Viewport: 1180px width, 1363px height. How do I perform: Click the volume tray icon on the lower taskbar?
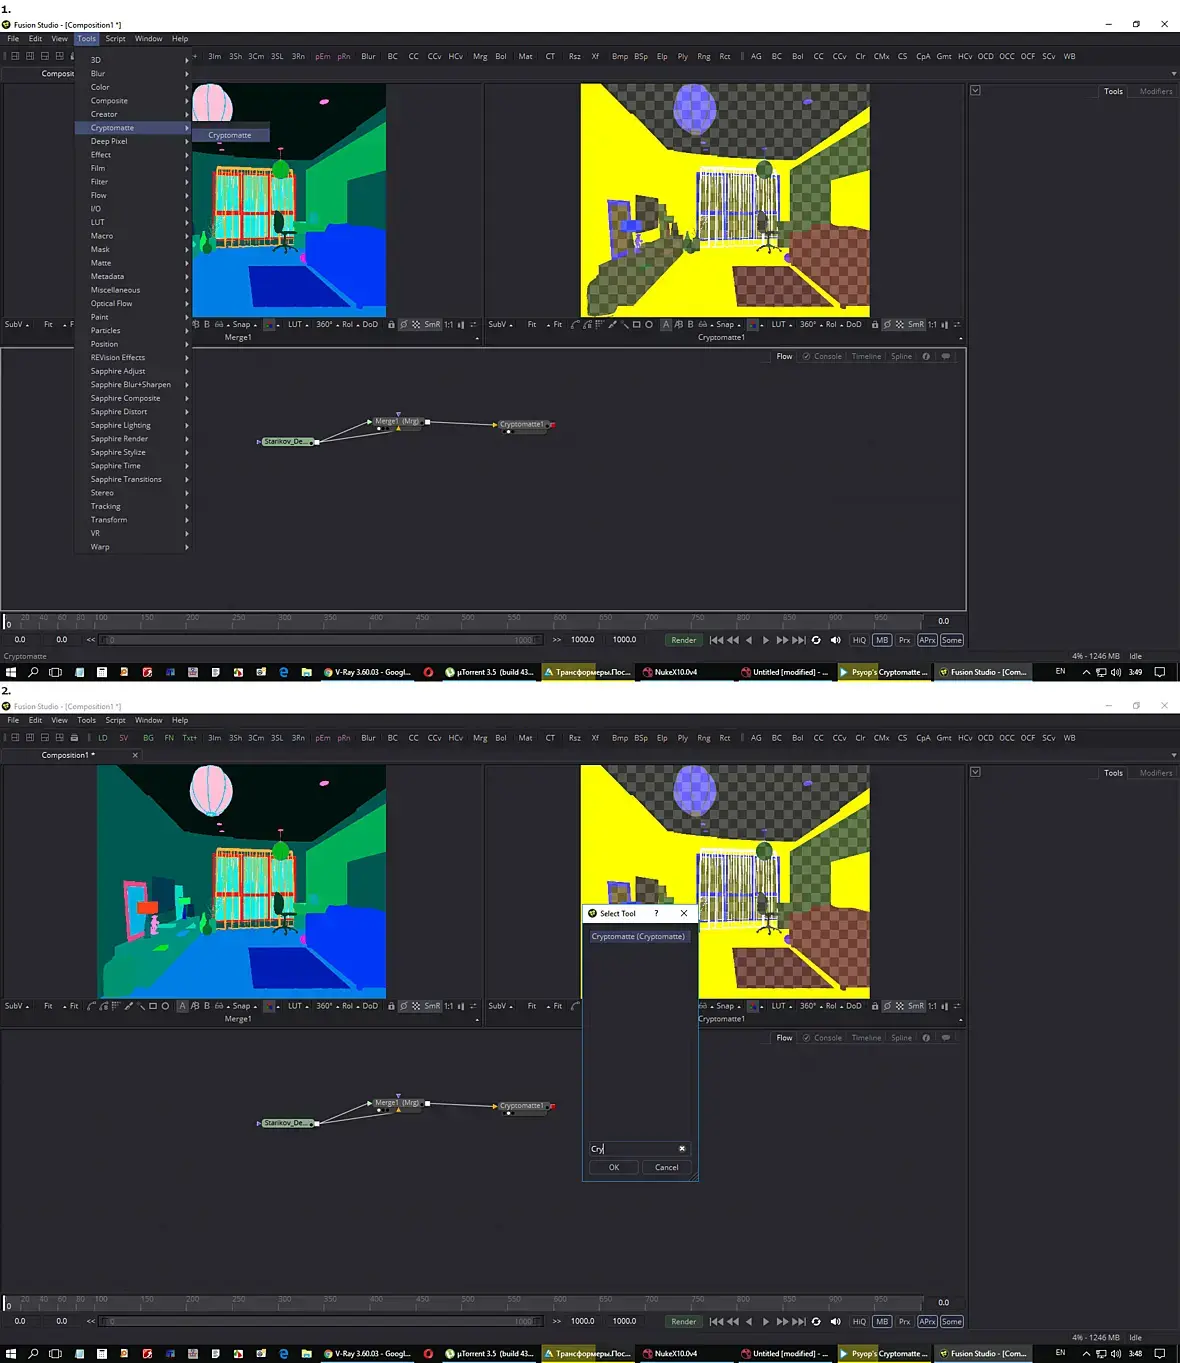pyautogui.click(x=1115, y=1353)
